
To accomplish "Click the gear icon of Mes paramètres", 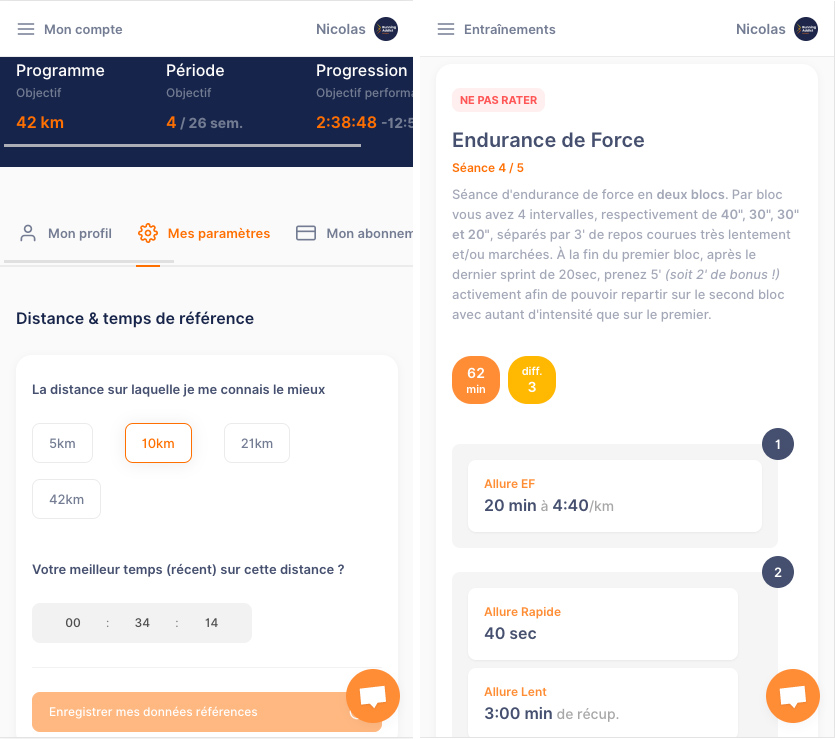I will 148,233.
